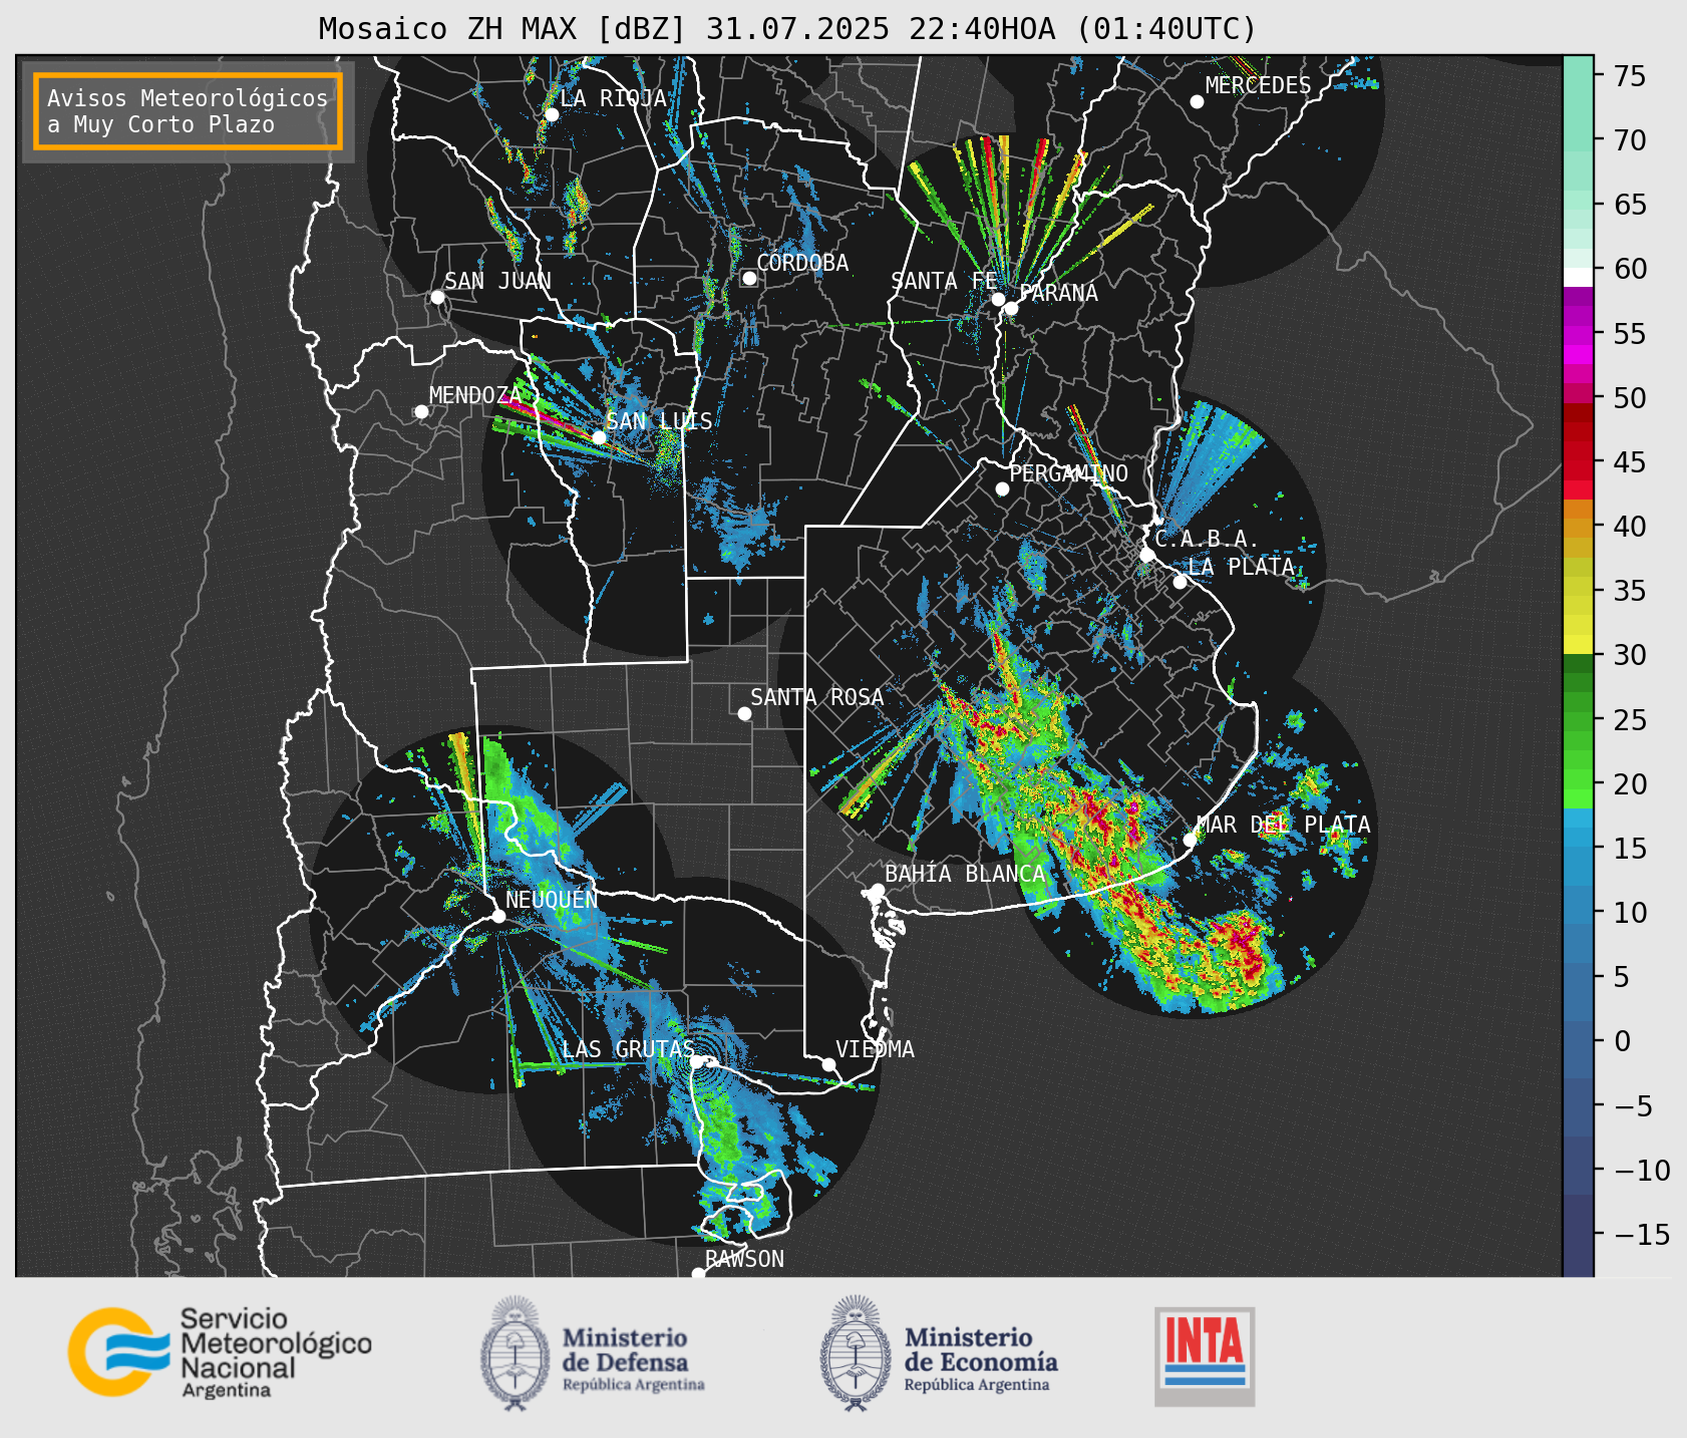1687x1438 pixels.
Task: Click the Servicio Meteorológico Nacional logo
Action: [220, 1352]
